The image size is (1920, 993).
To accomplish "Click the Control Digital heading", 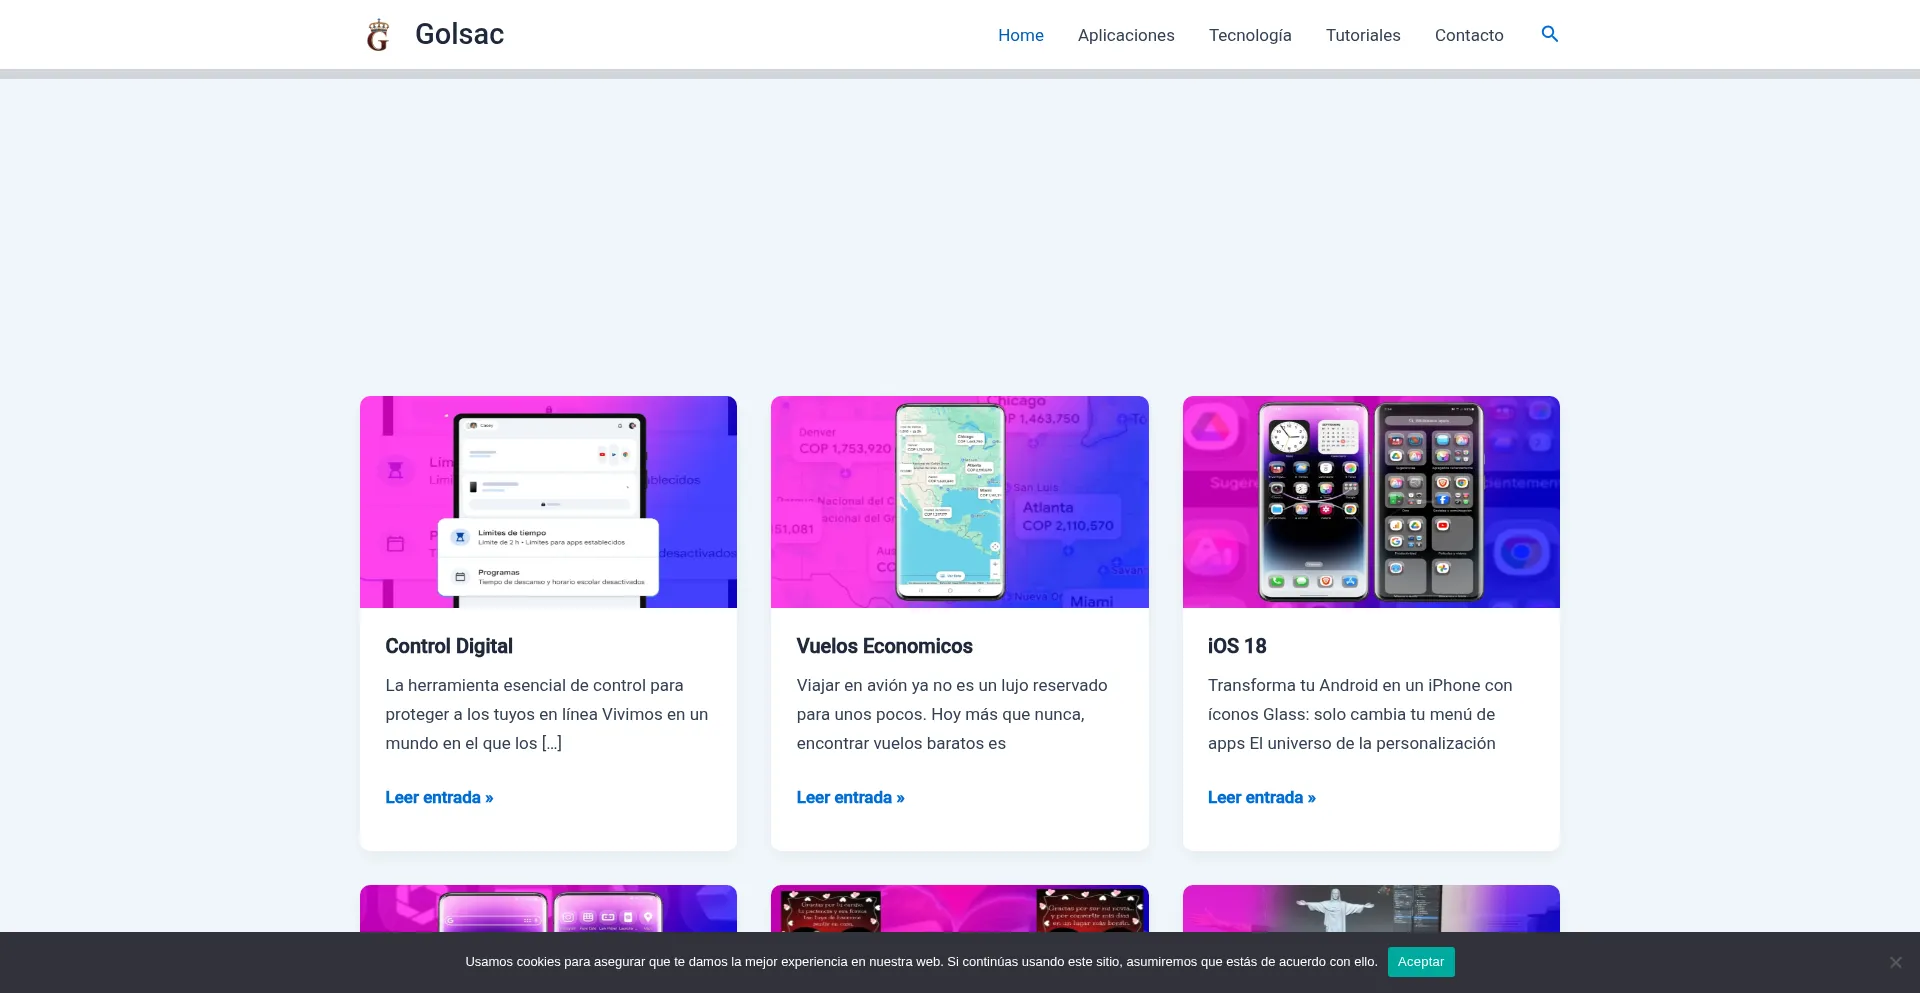I will click(x=449, y=646).
